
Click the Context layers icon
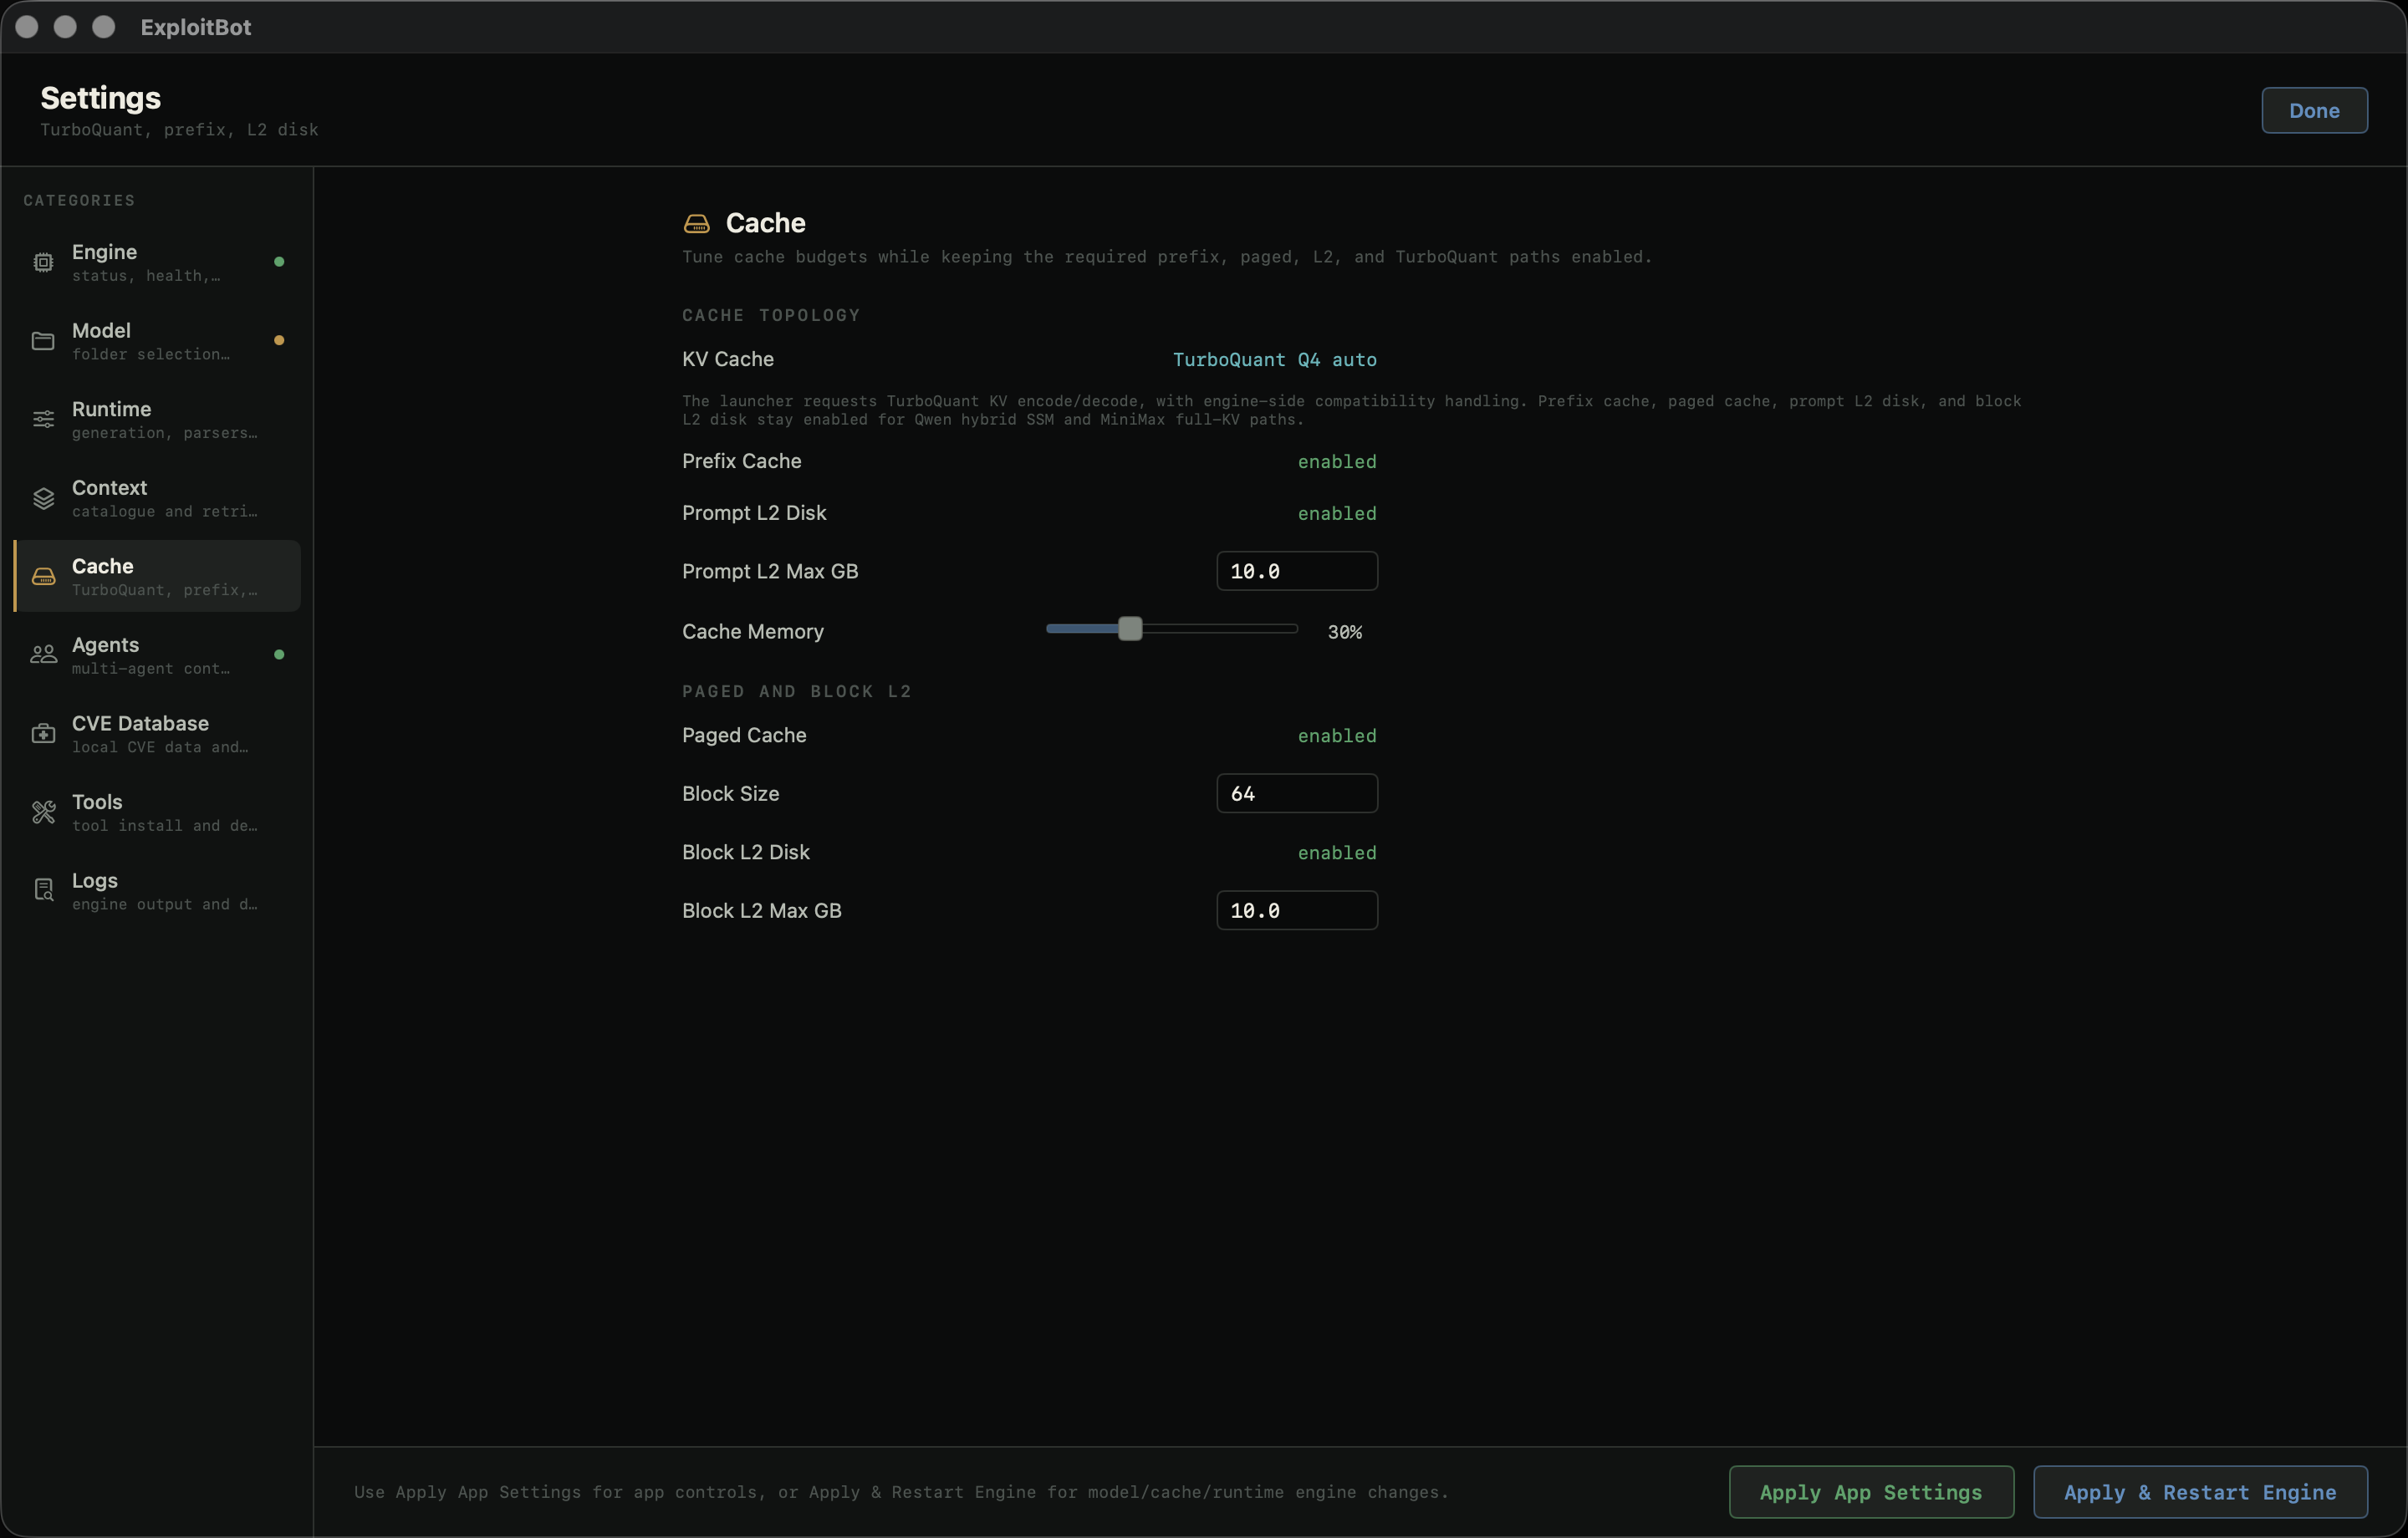(43, 498)
